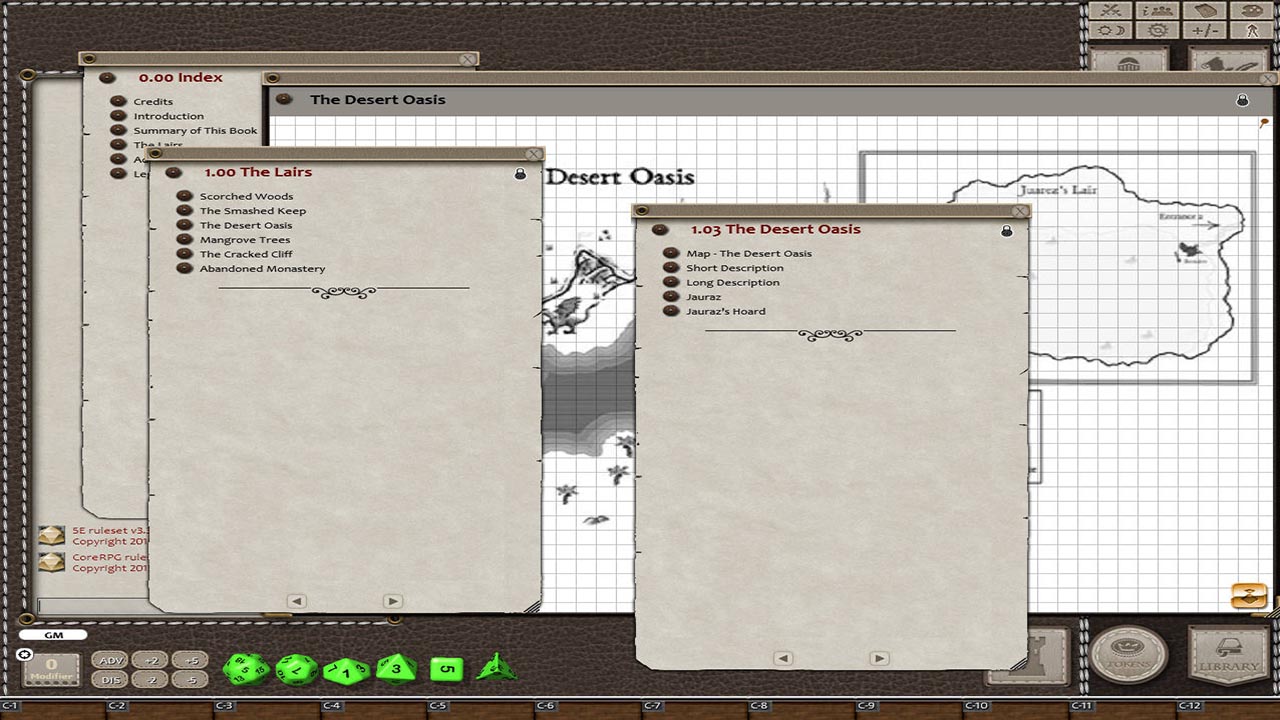This screenshot has width=1280, height=720.
Task: Open the Scorched Woods entry
Action: pos(245,196)
